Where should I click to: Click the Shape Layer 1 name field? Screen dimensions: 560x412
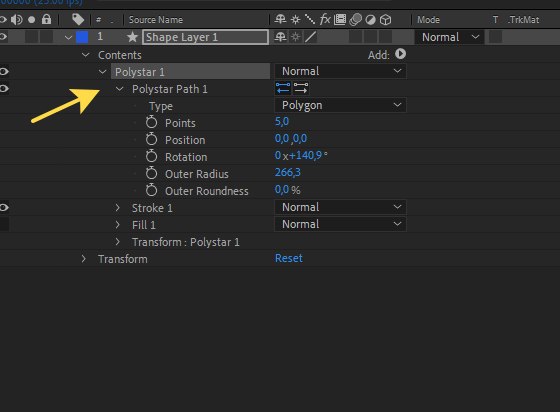(205, 37)
